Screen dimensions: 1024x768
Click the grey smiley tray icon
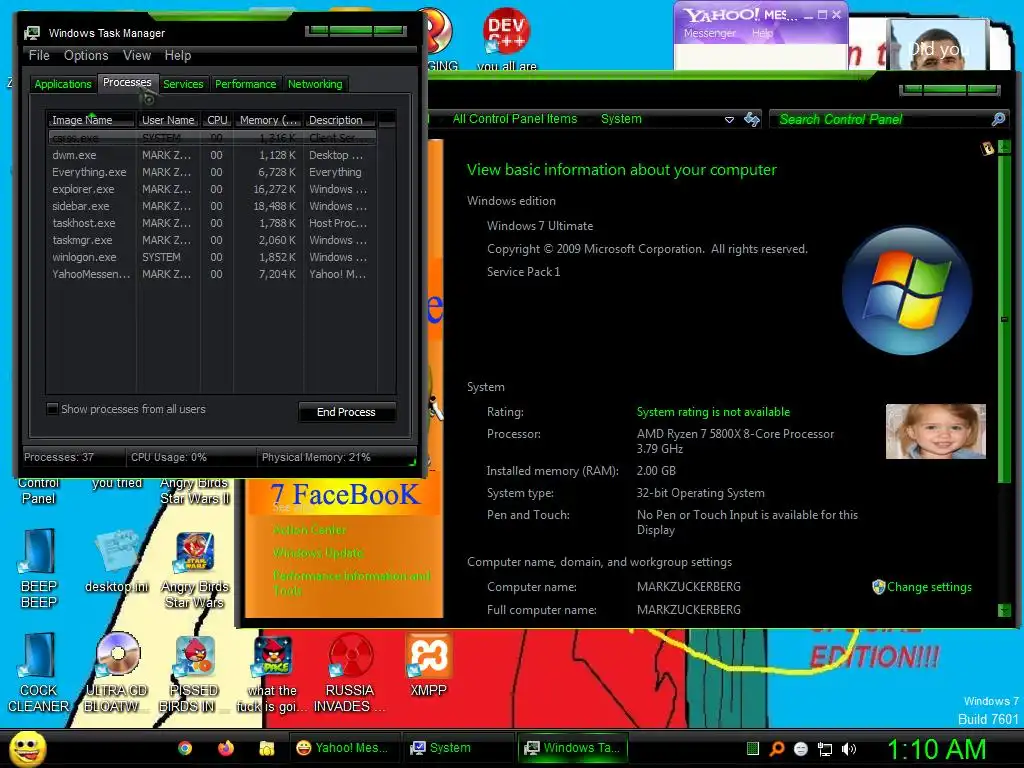[801, 749]
